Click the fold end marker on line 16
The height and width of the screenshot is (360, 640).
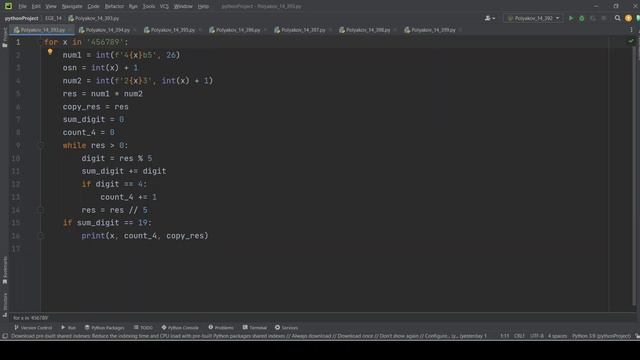click(41, 236)
